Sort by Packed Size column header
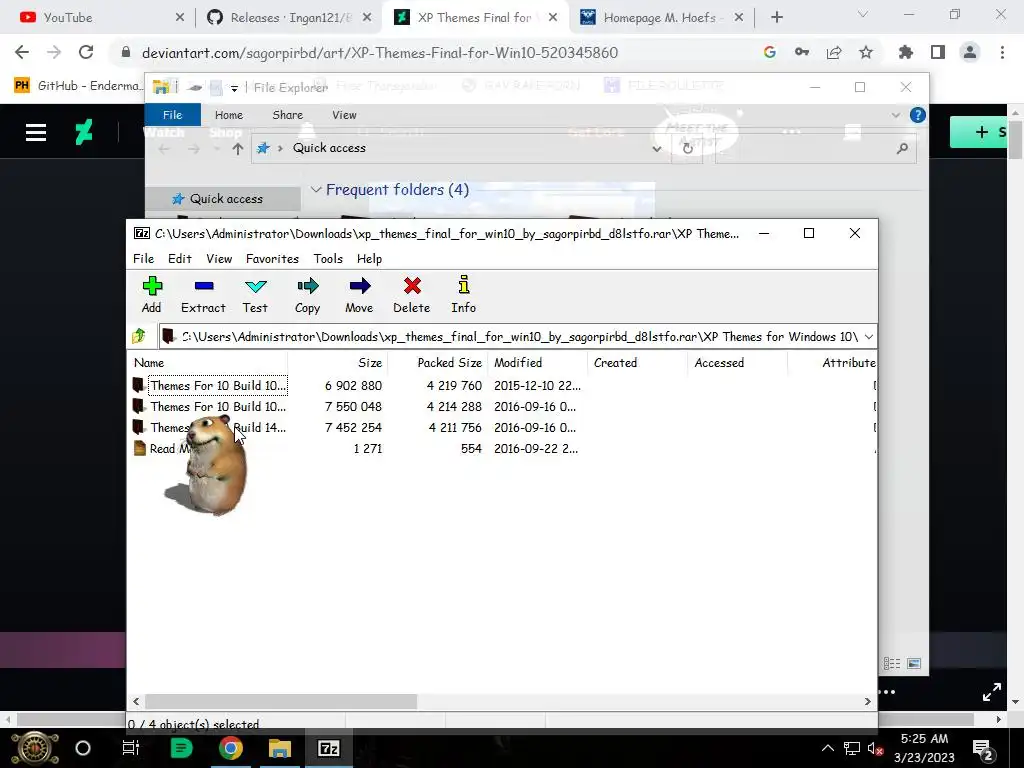Image resolution: width=1024 pixels, height=768 pixels. coord(438,362)
